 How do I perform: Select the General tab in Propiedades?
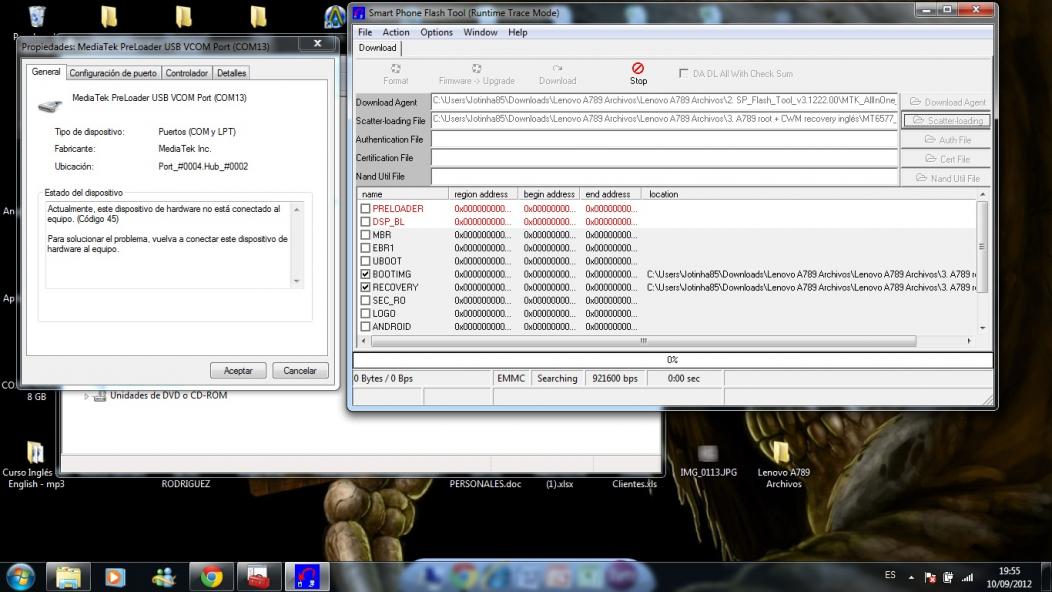tap(46, 72)
